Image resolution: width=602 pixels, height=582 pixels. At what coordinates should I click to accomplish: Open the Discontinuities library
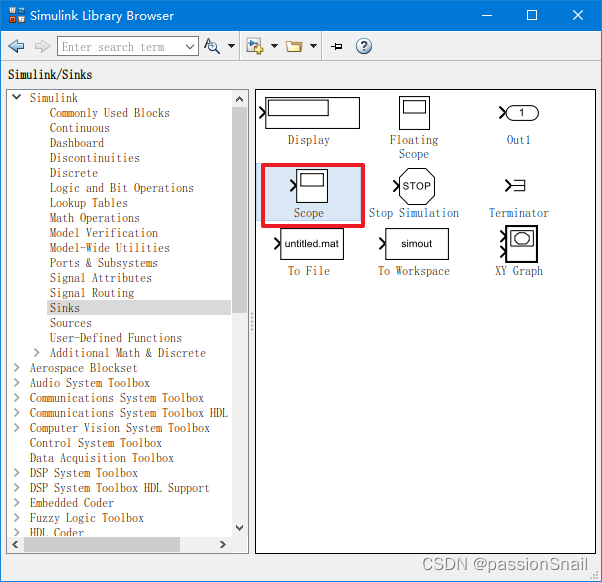coord(94,158)
